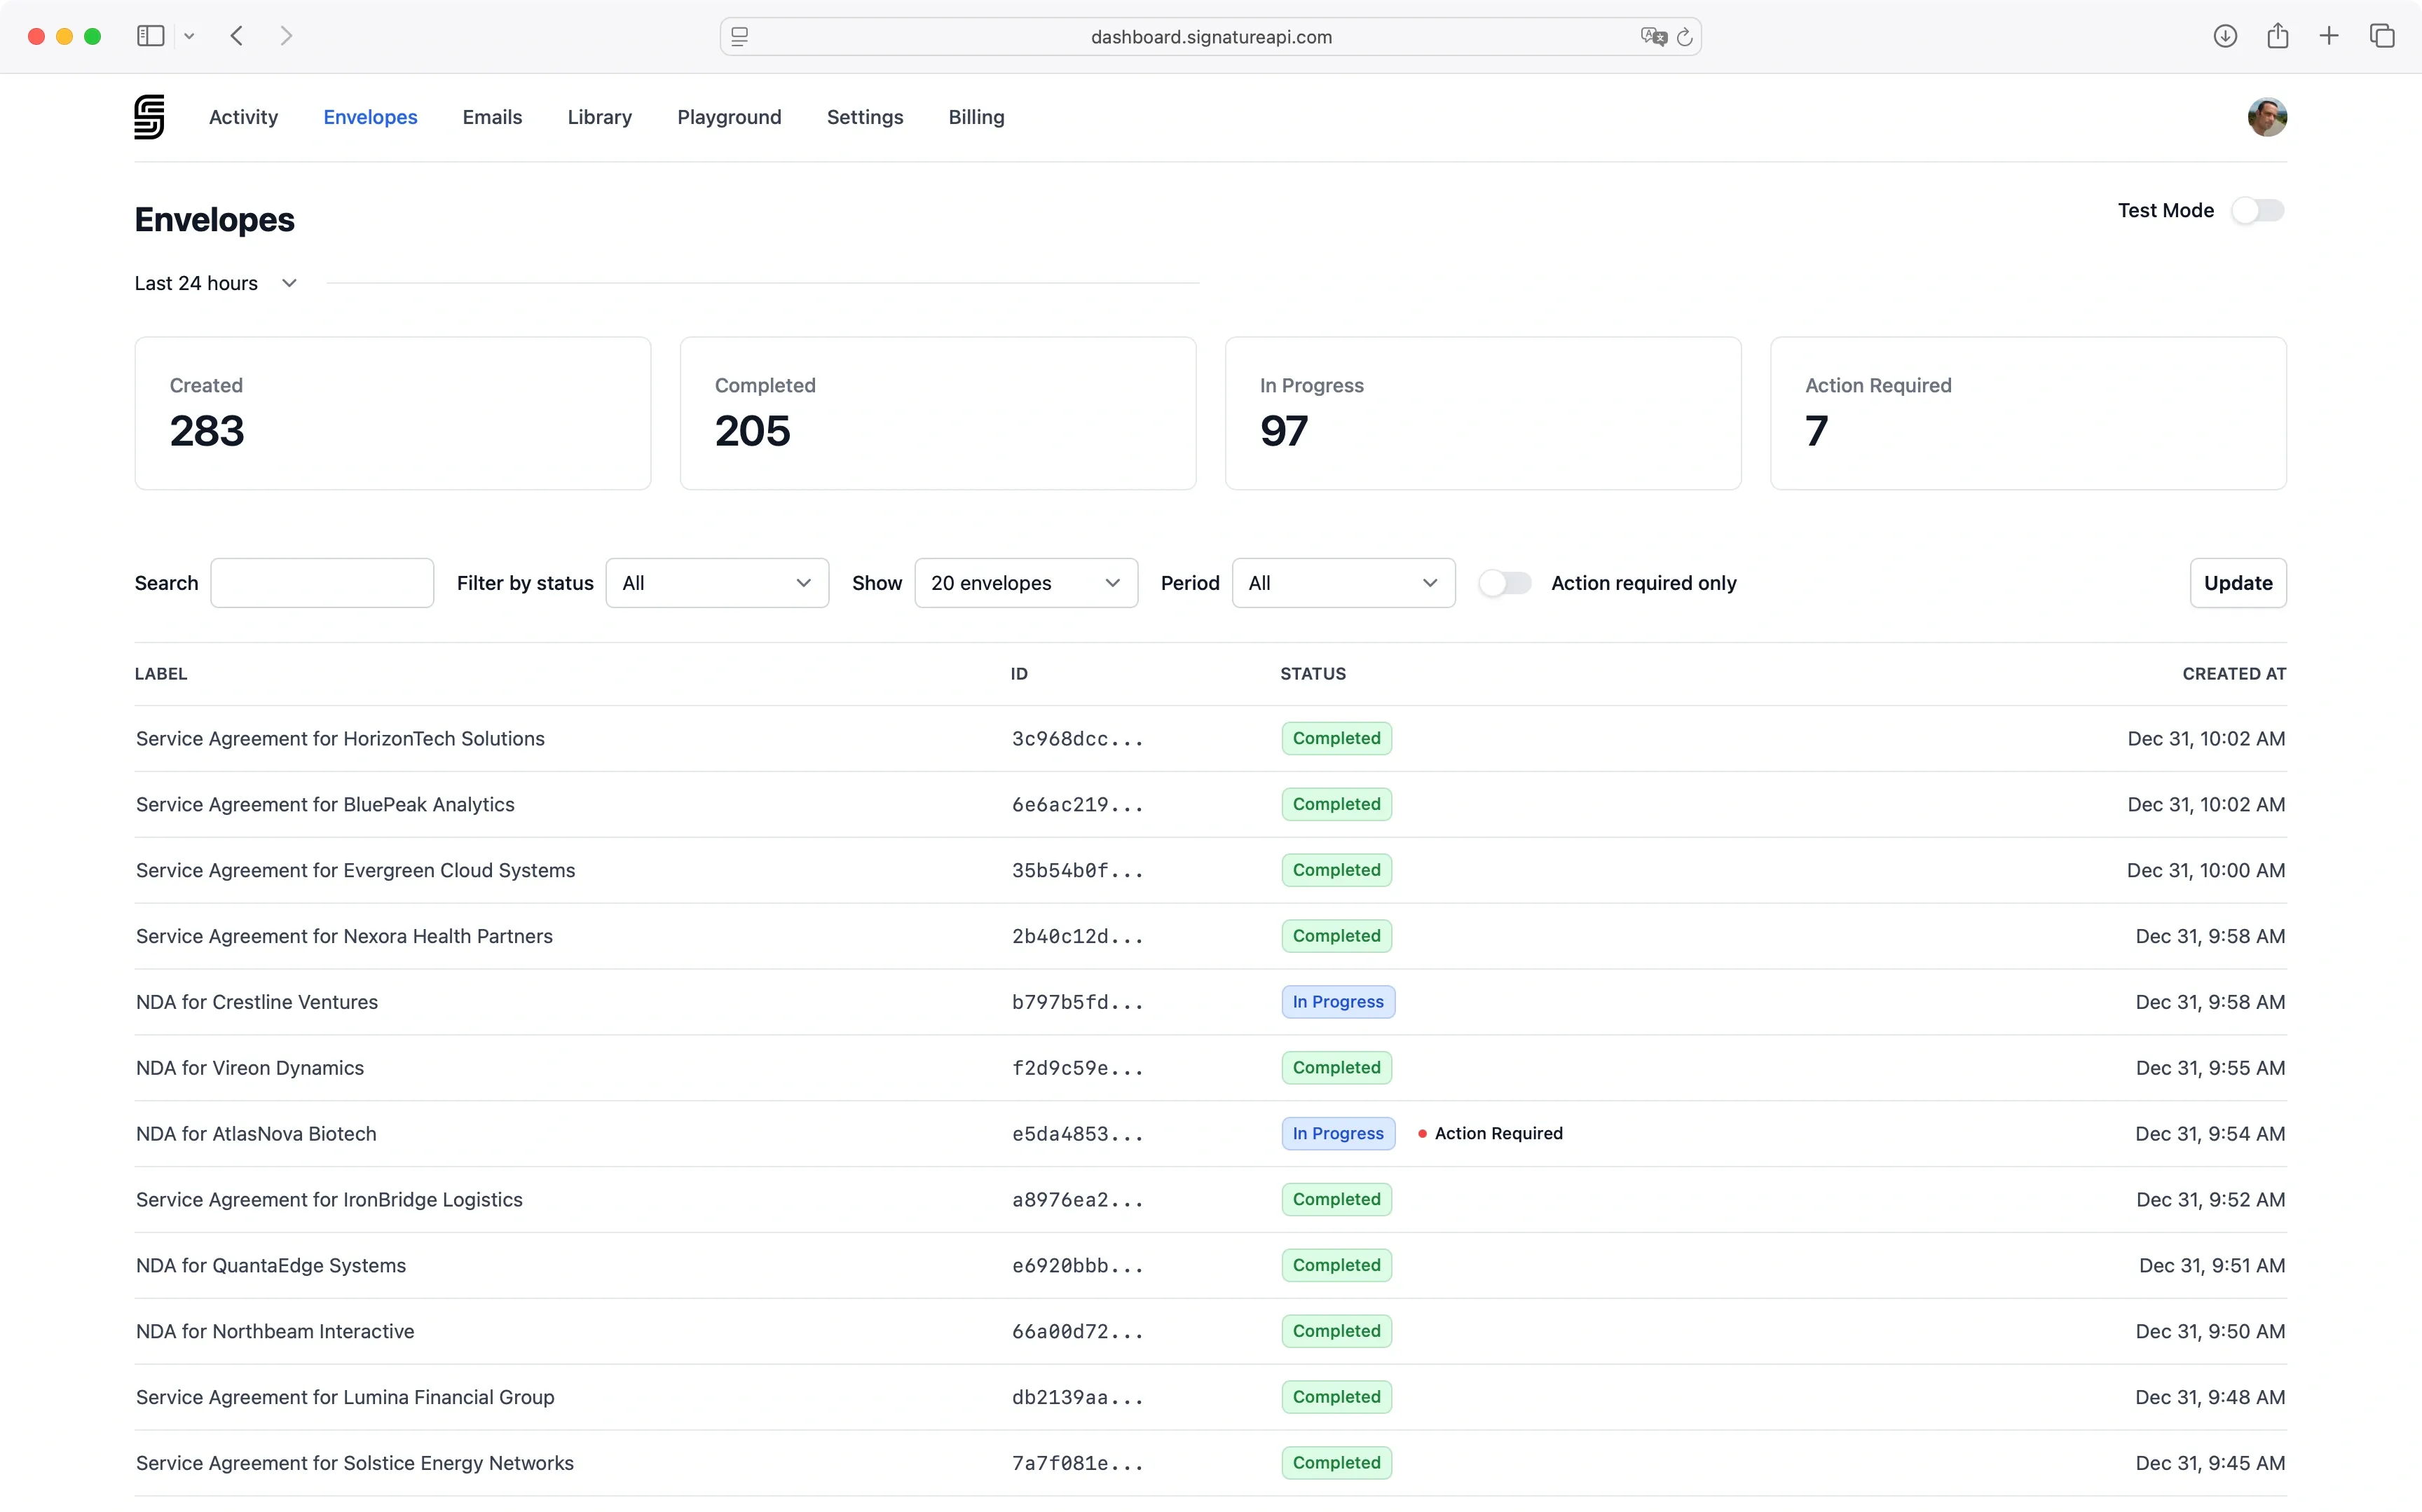The height and width of the screenshot is (1512, 2422).
Task: Go forward with the browser forward arrow
Action: click(287, 36)
